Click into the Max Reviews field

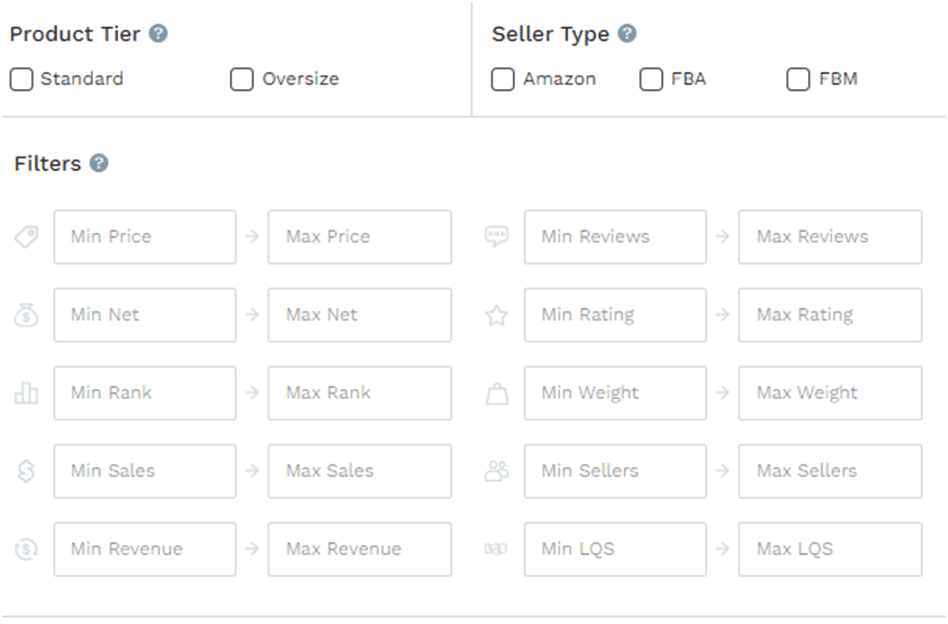tap(830, 237)
